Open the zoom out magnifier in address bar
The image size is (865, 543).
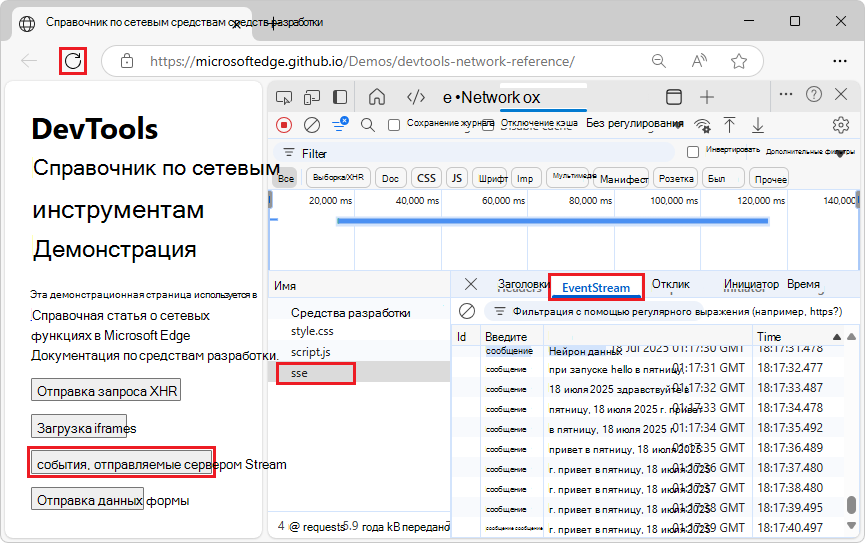tap(659, 61)
